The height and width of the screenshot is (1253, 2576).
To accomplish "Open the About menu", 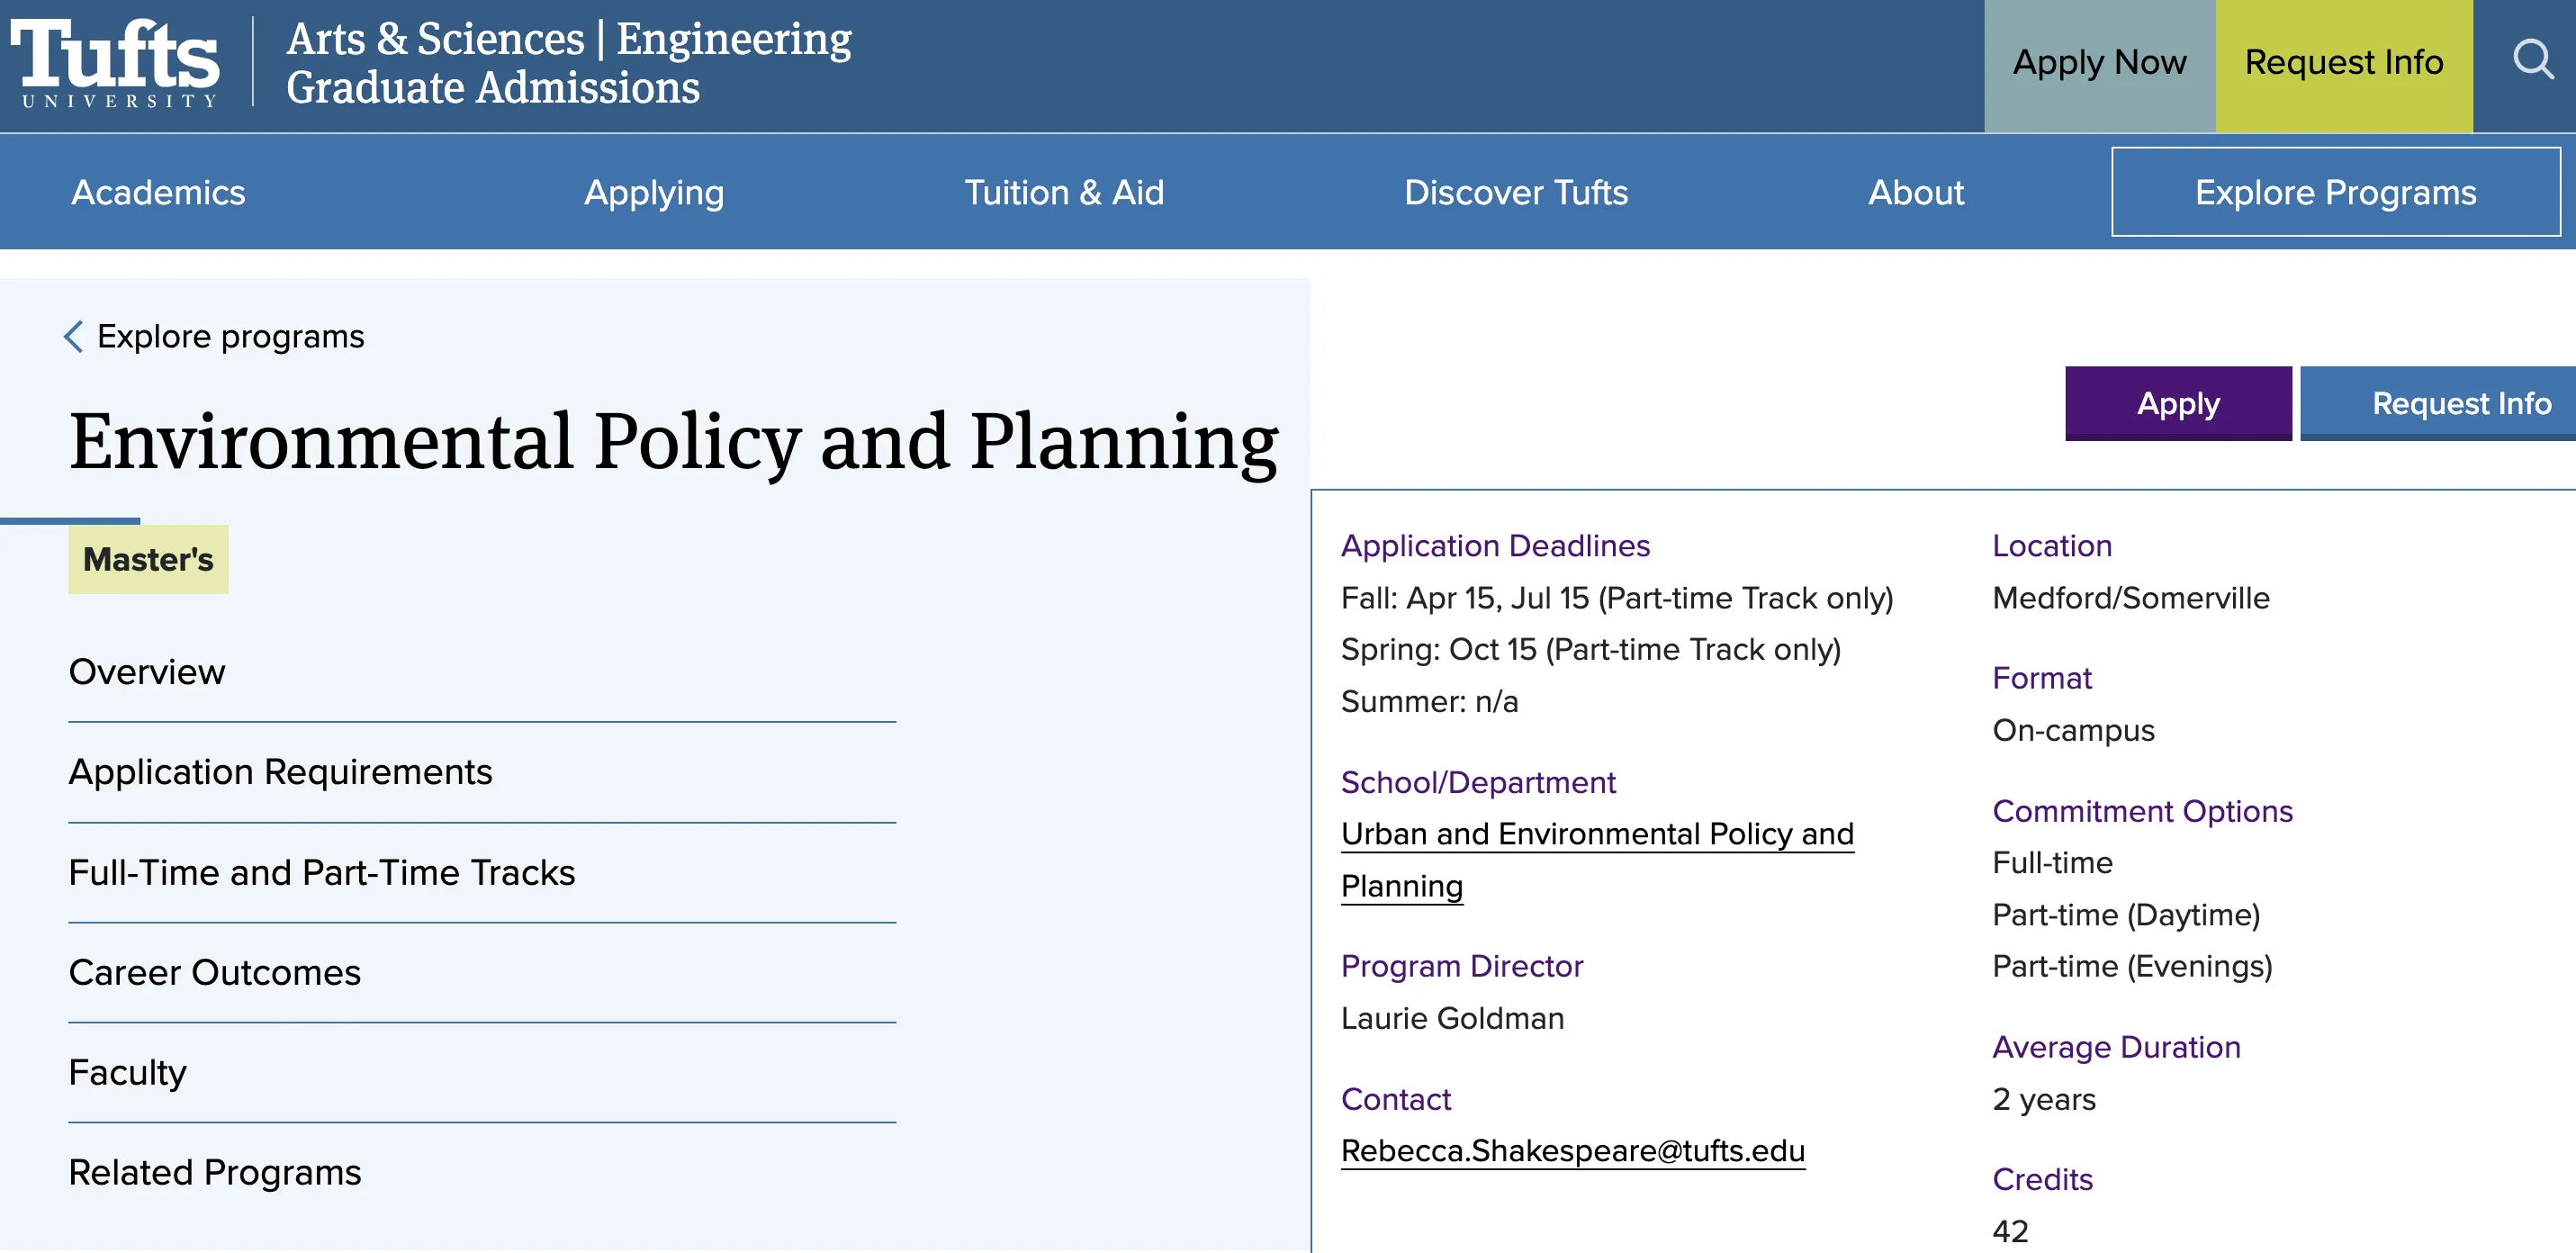I will click(x=1915, y=192).
